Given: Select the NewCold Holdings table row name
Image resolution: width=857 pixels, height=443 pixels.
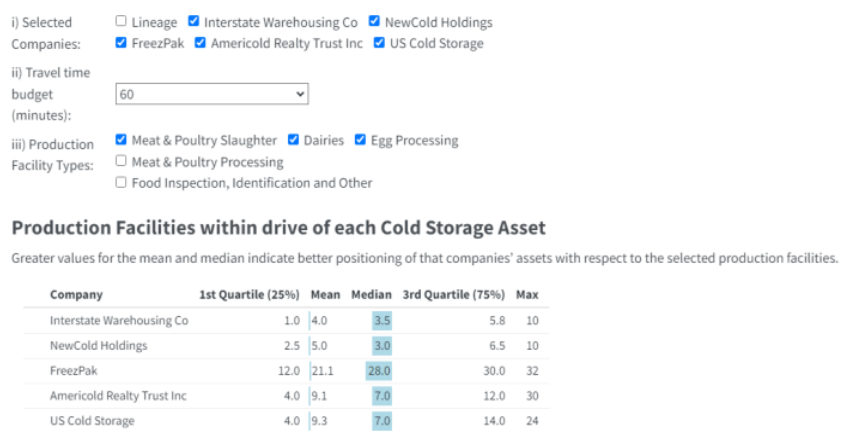Looking at the screenshot, I should (98, 345).
